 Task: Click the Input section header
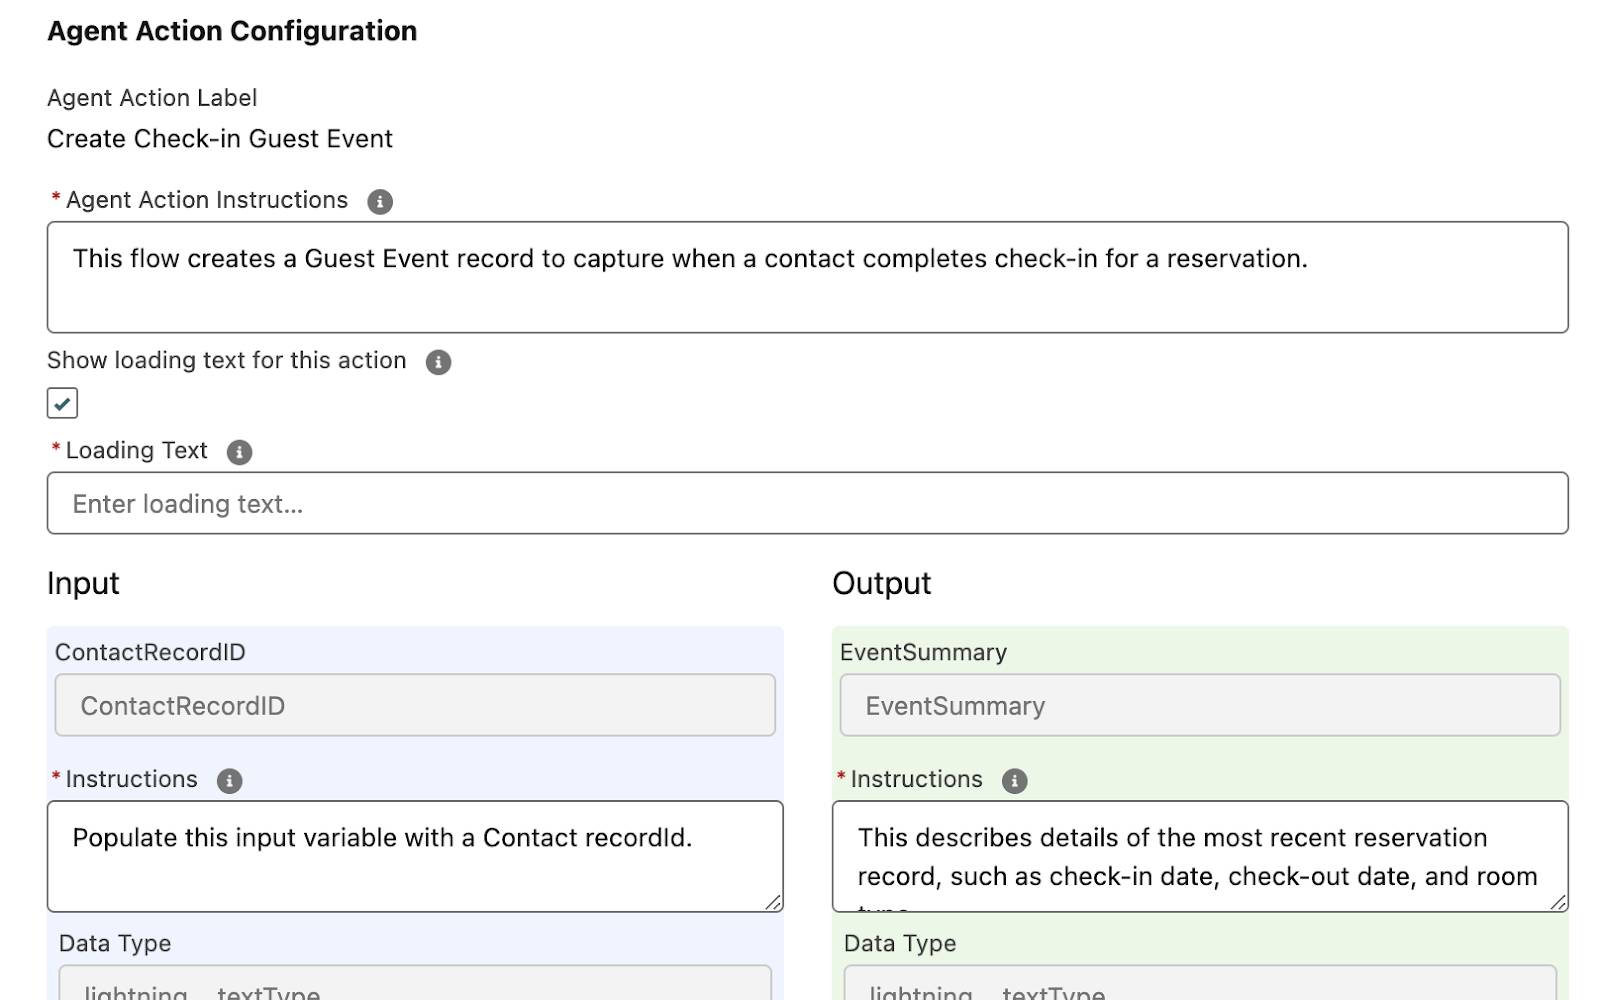pos(83,582)
